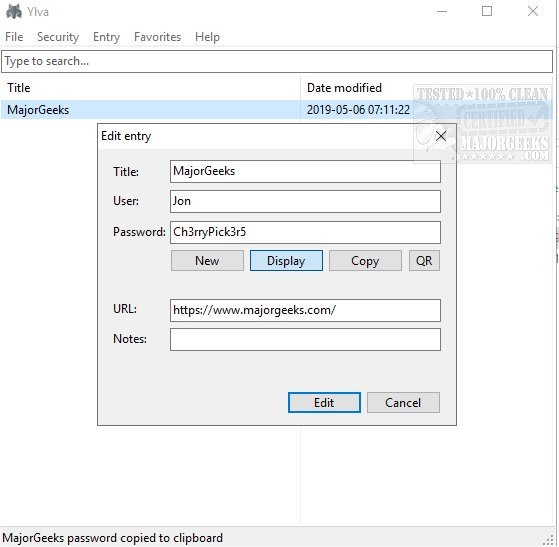Screen dimensions: 559x547
Task: Click into the User field containing Jon
Action: (x=305, y=201)
